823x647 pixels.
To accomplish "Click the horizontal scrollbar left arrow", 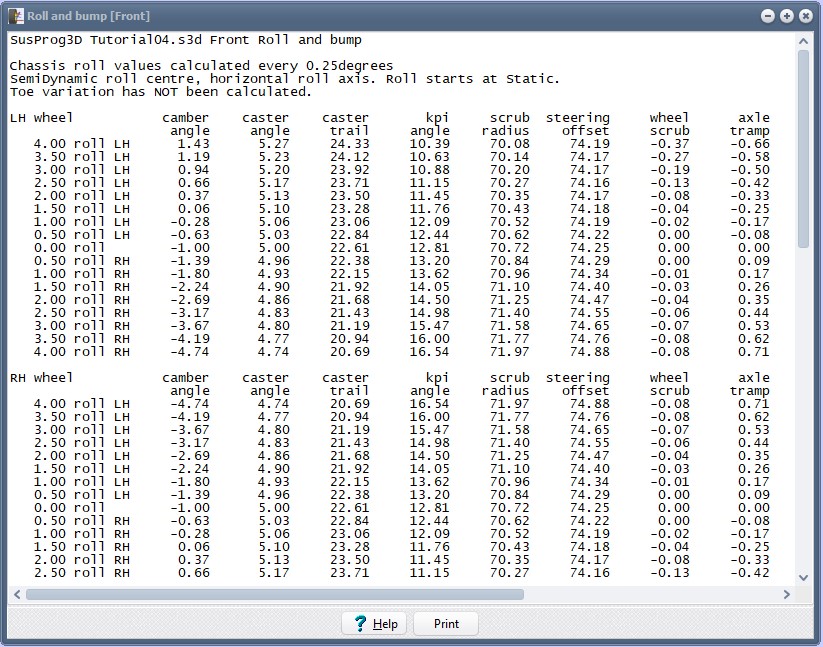I will coord(16,594).
